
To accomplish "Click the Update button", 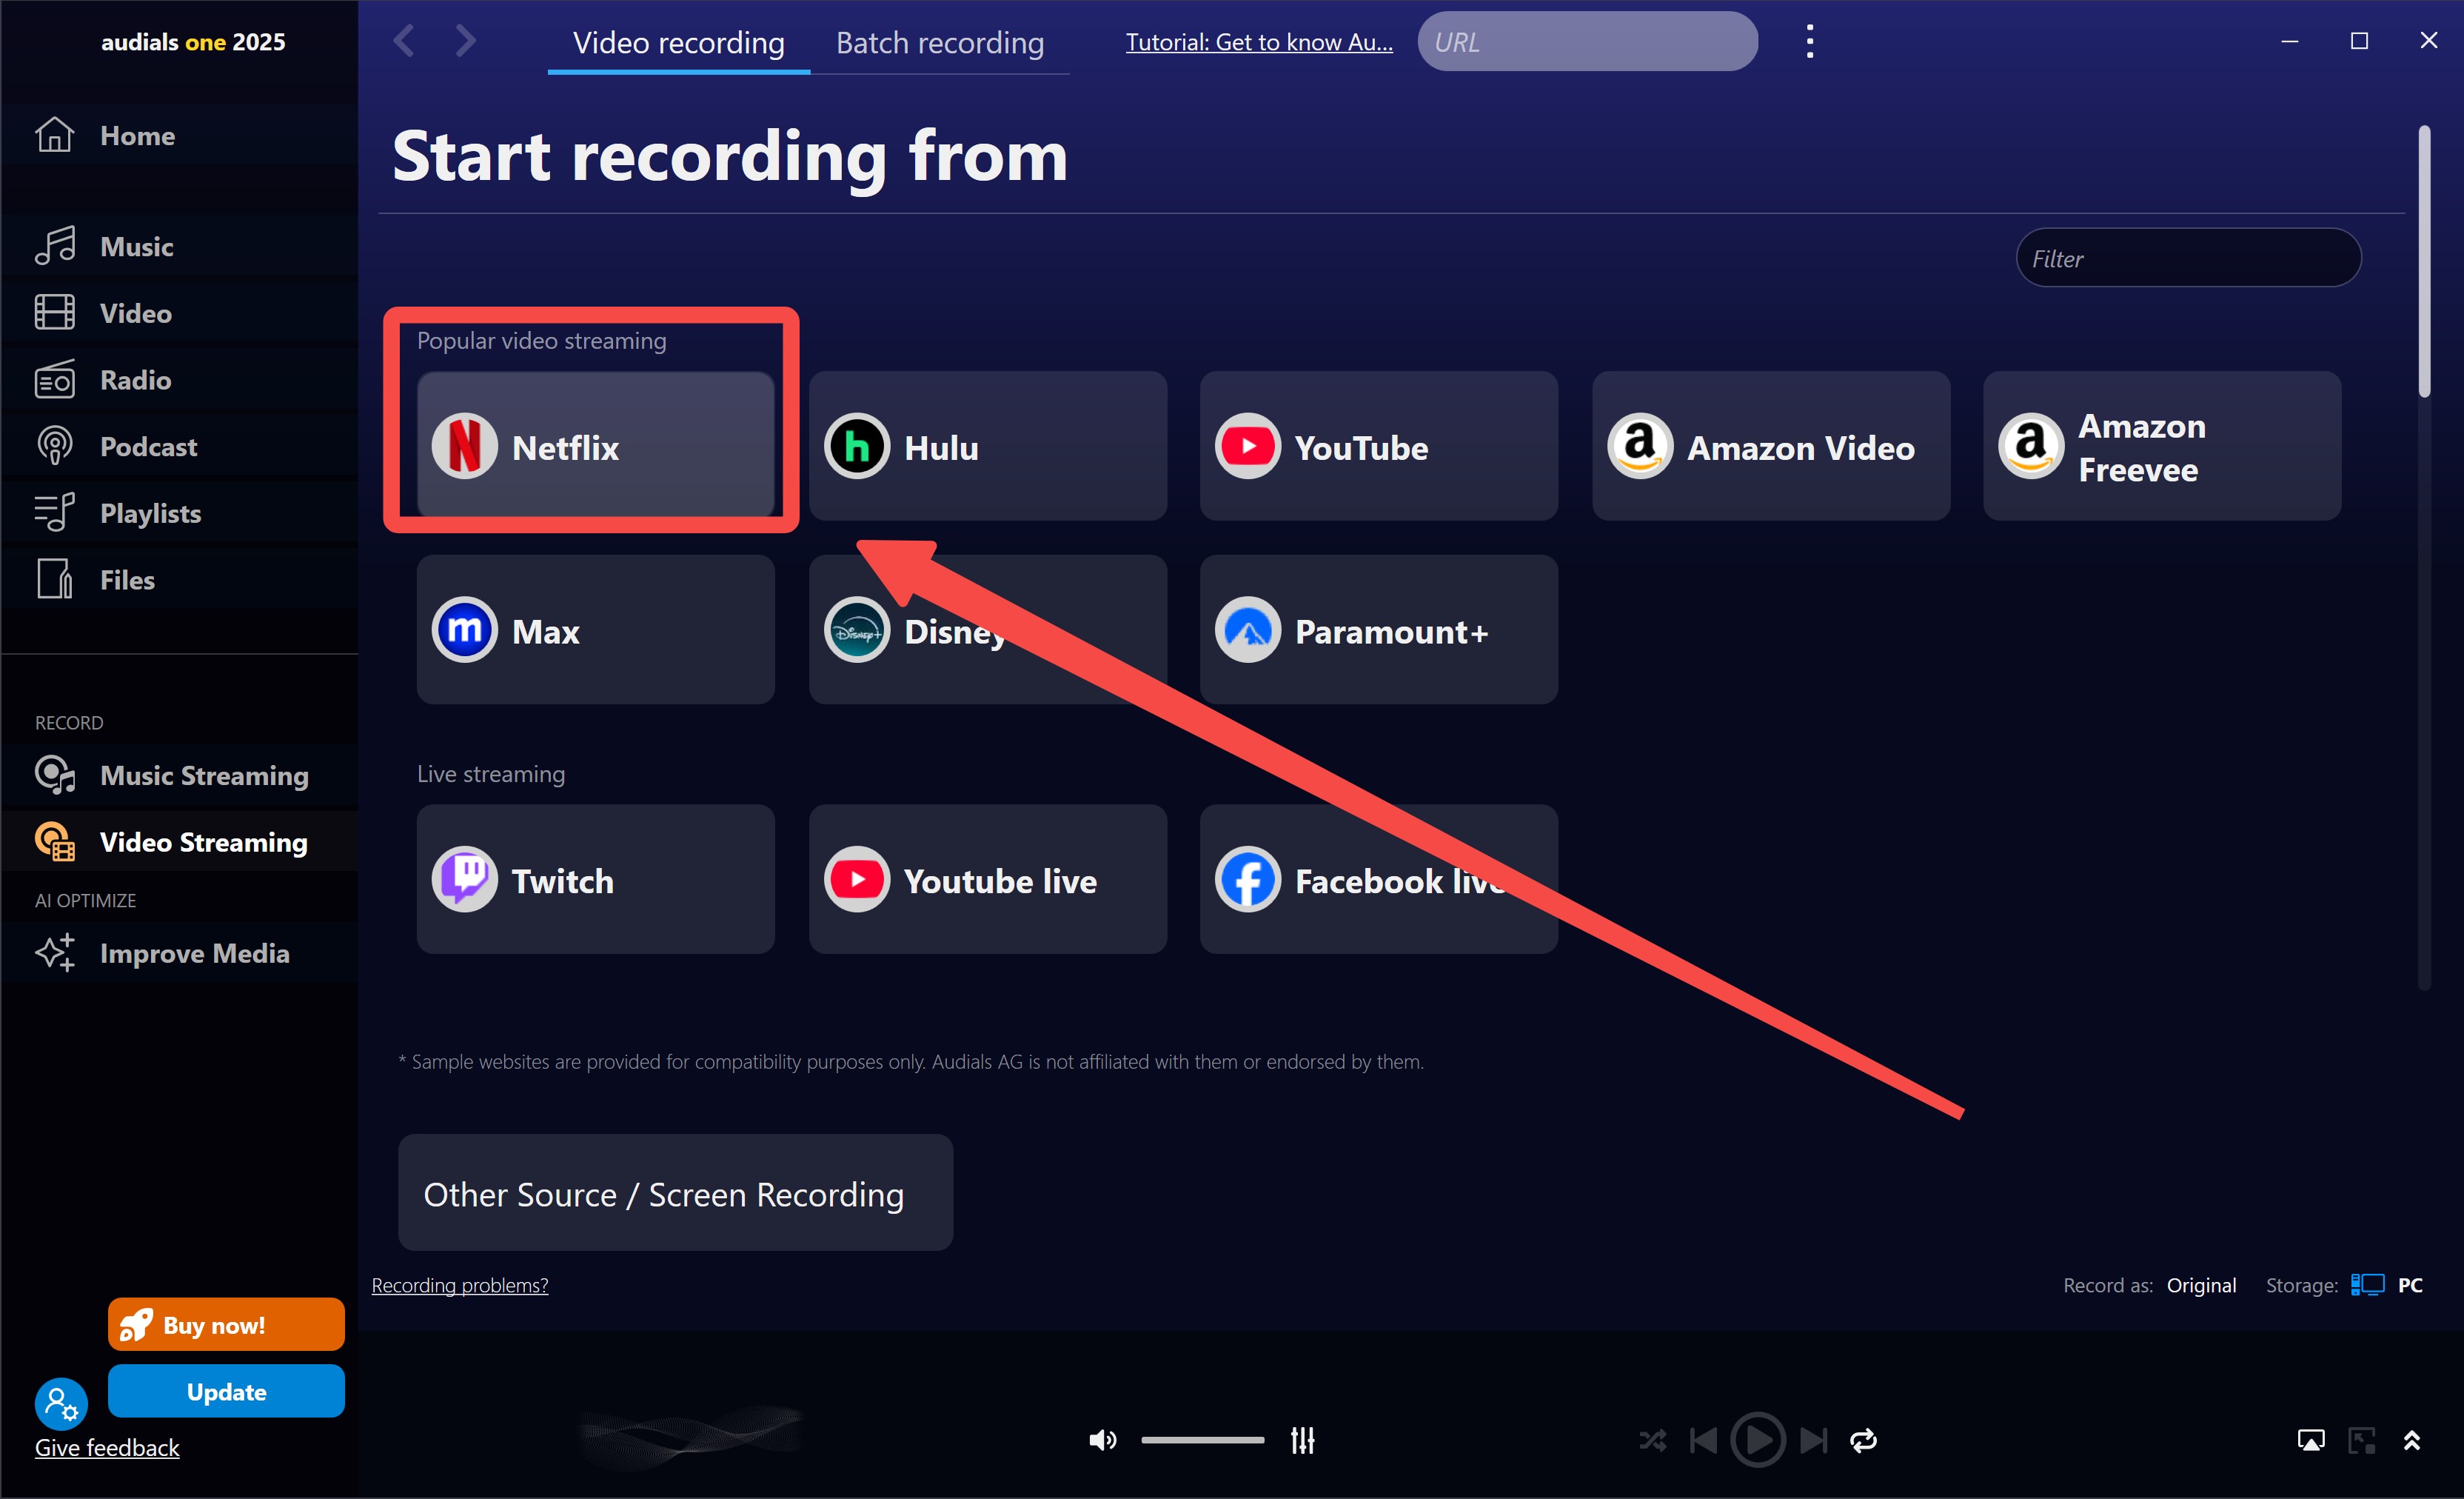I will point(226,1391).
